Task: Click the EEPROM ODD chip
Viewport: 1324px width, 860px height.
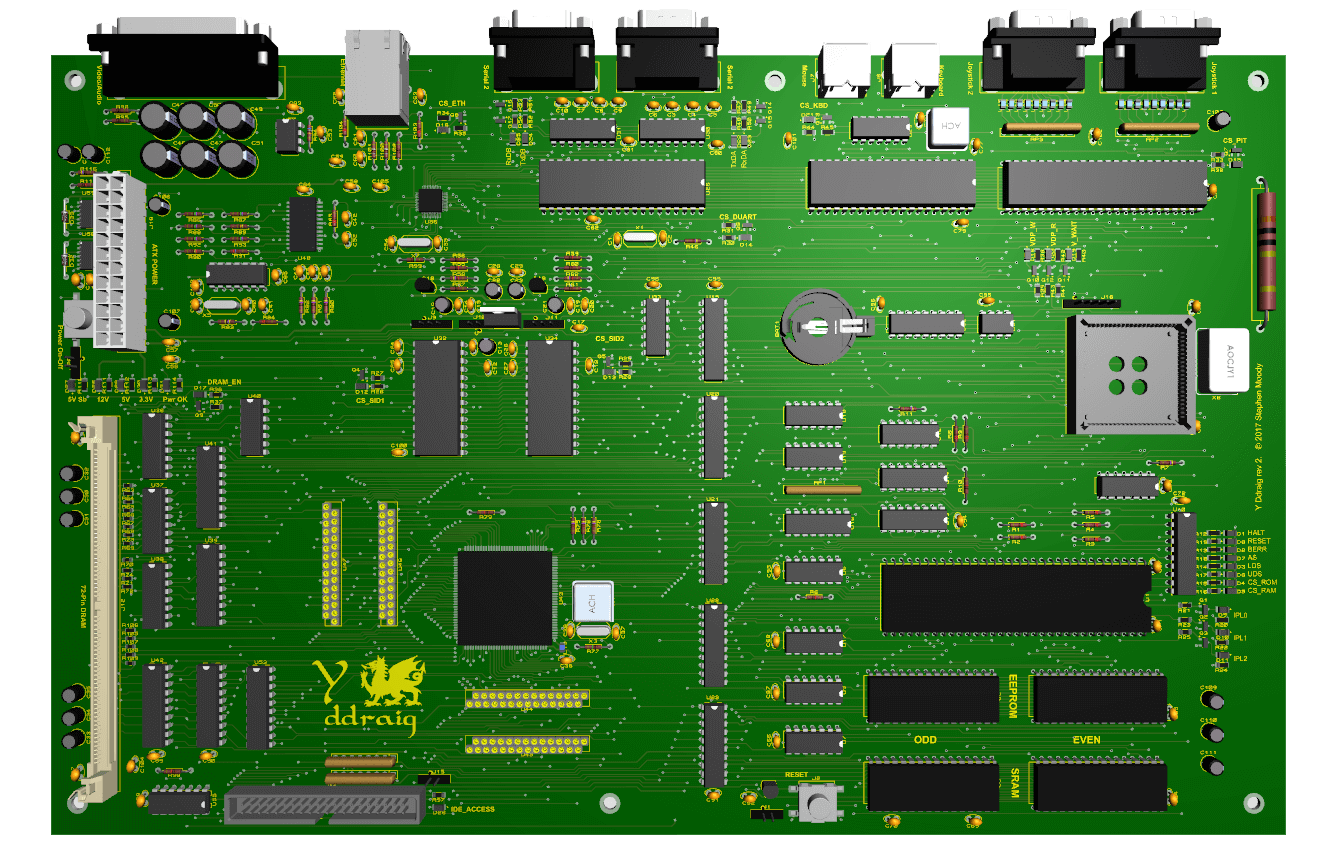Action: coord(932,698)
